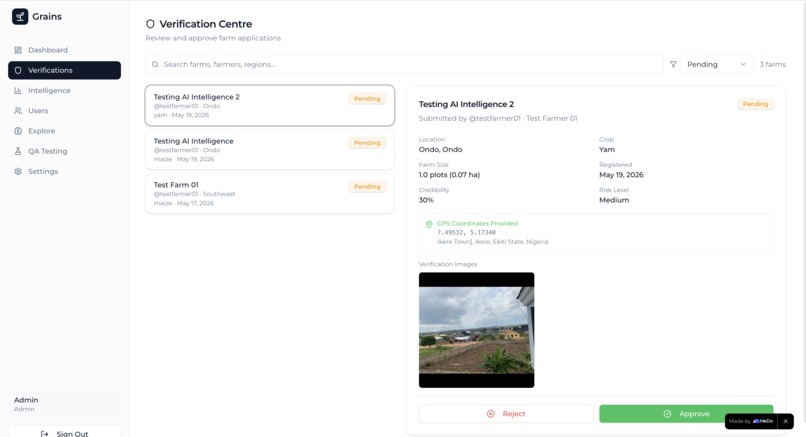The height and width of the screenshot is (437, 806).
Task: Click Pending badge in detail panel header
Action: tap(755, 104)
